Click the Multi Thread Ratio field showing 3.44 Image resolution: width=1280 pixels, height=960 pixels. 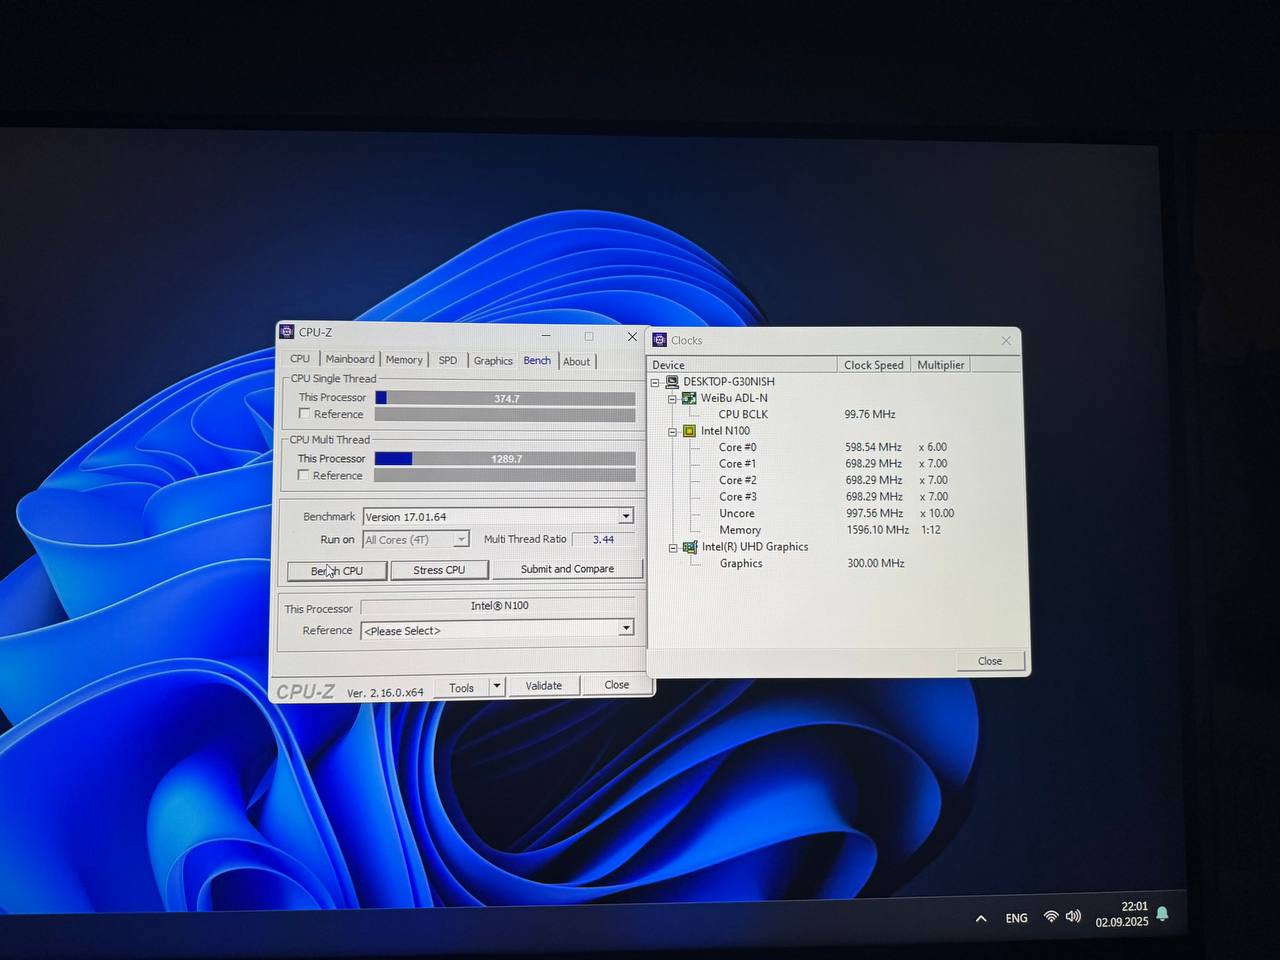[x=603, y=539]
